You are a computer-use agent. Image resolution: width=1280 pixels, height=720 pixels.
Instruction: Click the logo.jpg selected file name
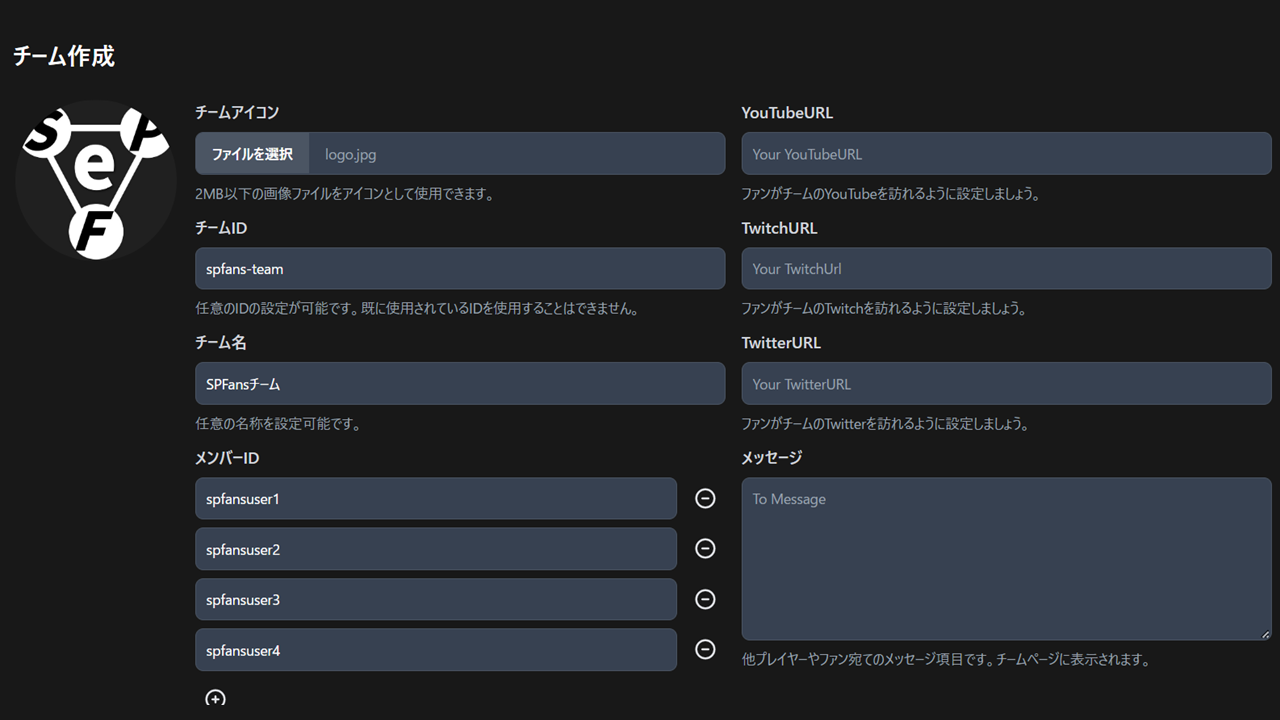point(350,154)
